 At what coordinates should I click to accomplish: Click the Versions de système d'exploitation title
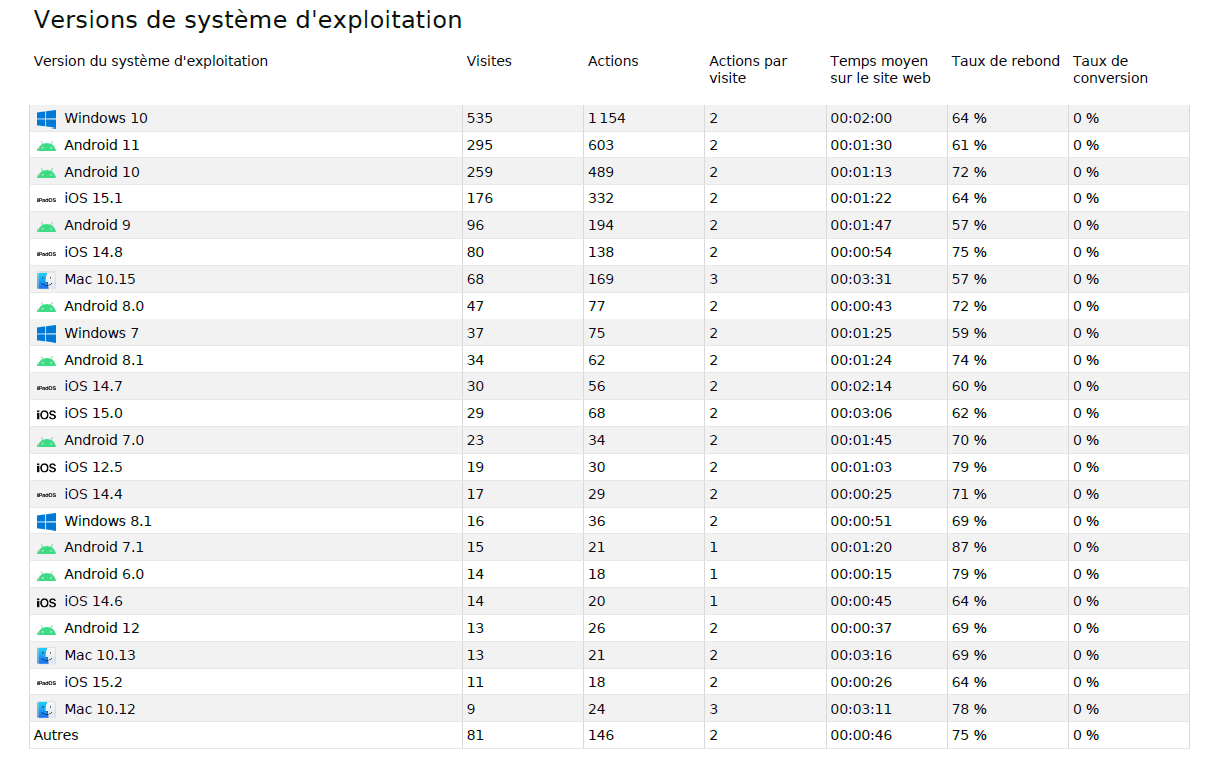point(248,20)
